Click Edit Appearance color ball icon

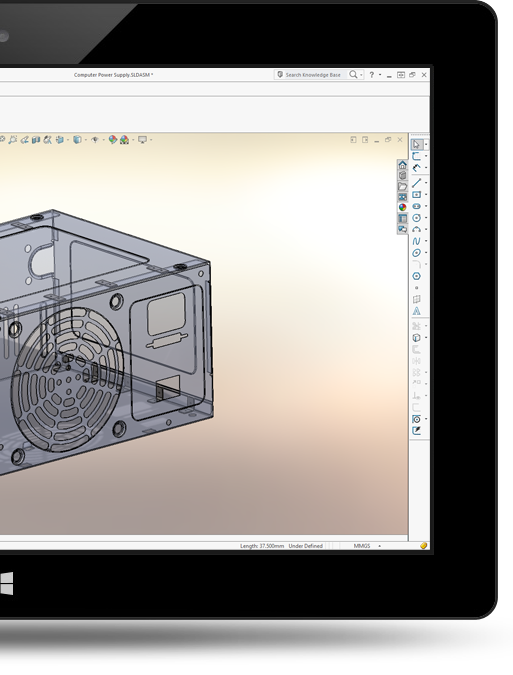click(x=113, y=139)
